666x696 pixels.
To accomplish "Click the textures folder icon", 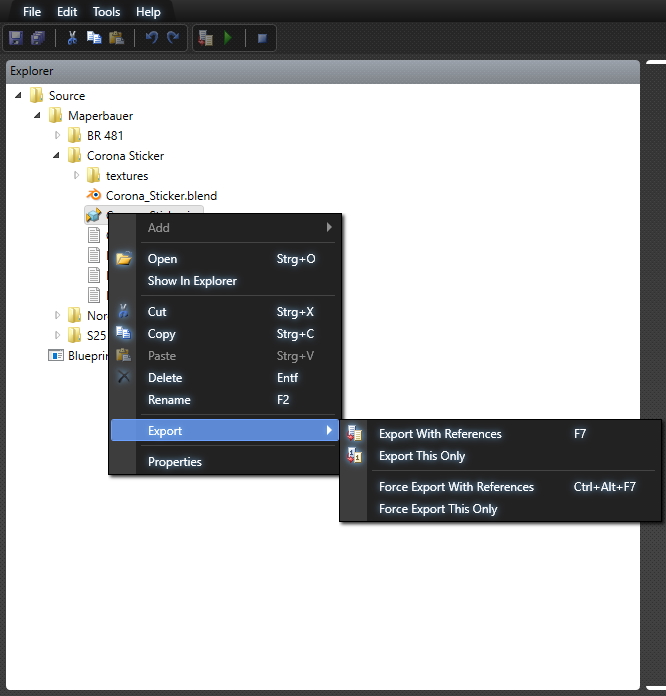I will 93,175.
